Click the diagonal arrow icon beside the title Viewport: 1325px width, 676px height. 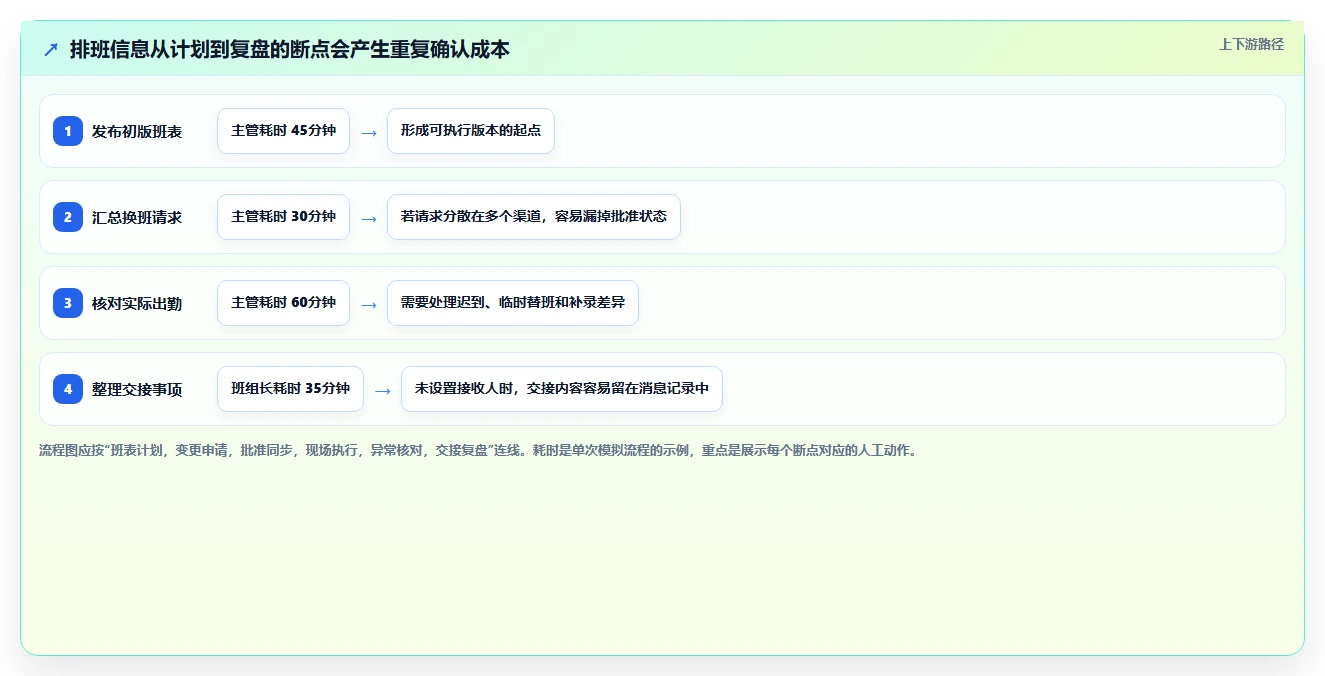pyautogui.click(x=51, y=50)
